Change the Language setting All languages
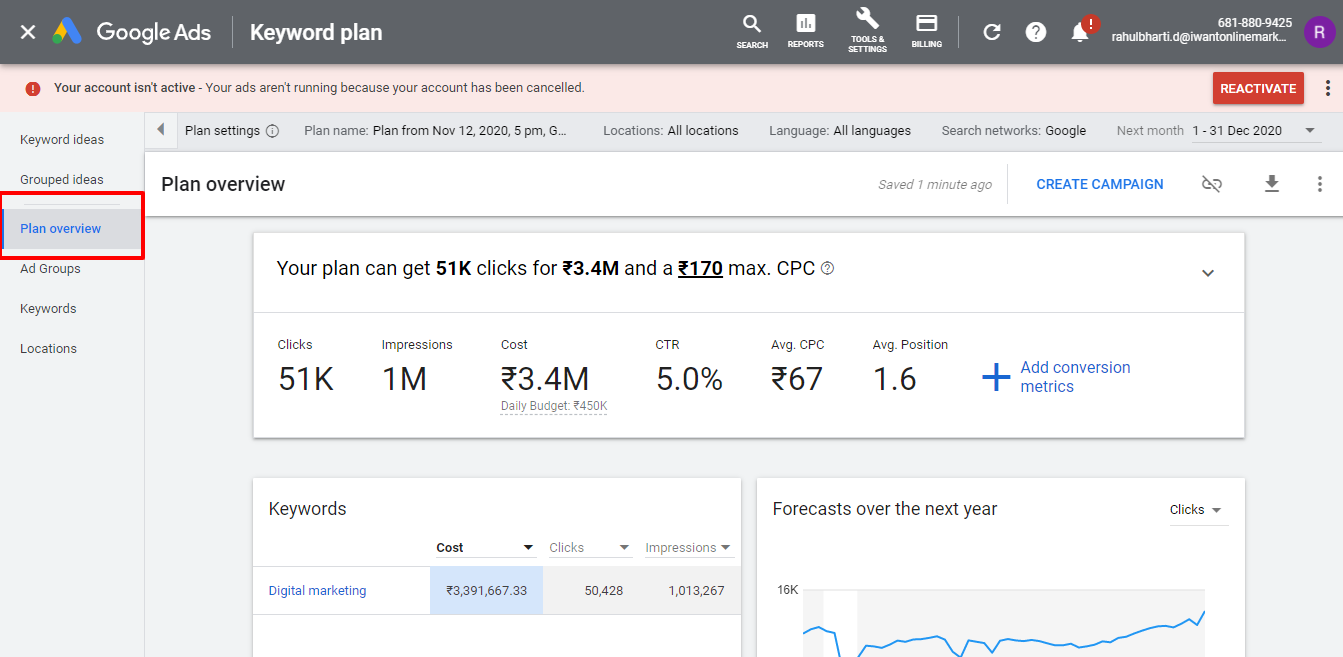The height and width of the screenshot is (657, 1343). [x=840, y=131]
